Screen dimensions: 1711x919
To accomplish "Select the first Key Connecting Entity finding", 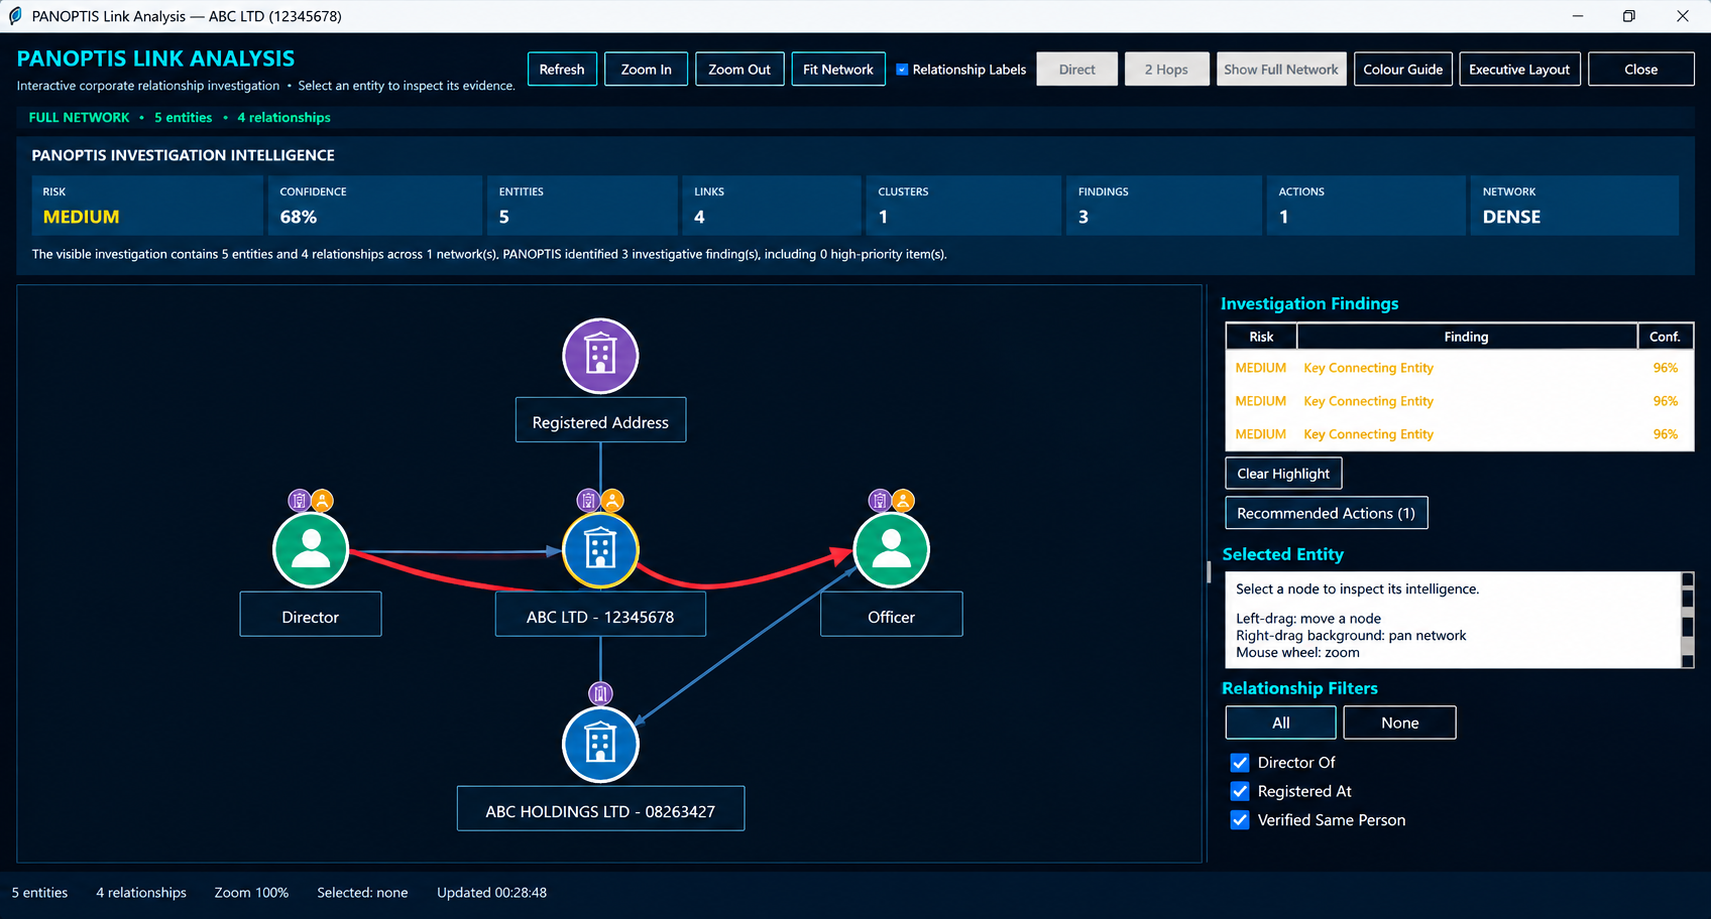I will (1459, 368).
